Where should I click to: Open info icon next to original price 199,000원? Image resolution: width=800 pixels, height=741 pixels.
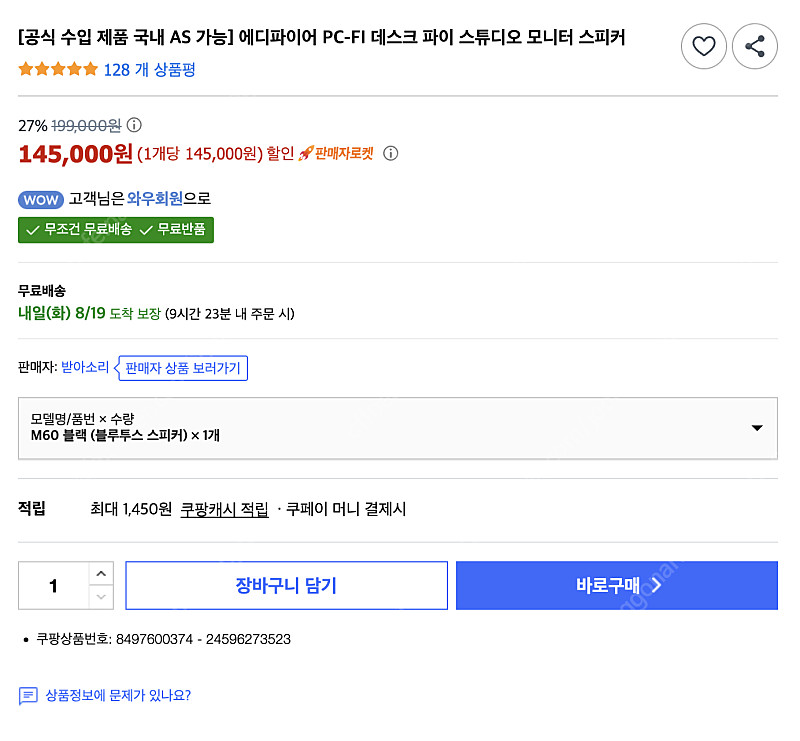(135, 124)
